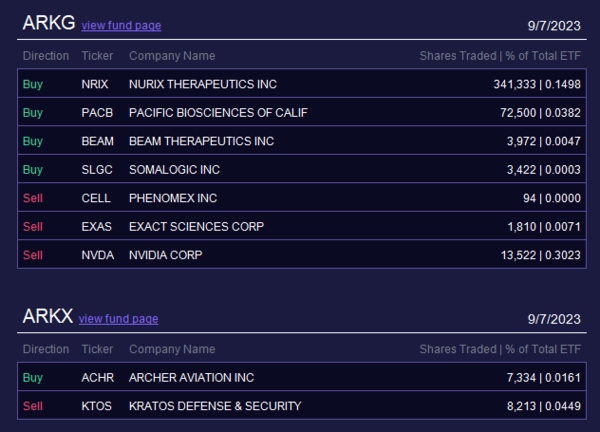The height and width of the screenshot is (432, 600).
Task: Click Sell in the NVDA row
Action: click(33, 255)
